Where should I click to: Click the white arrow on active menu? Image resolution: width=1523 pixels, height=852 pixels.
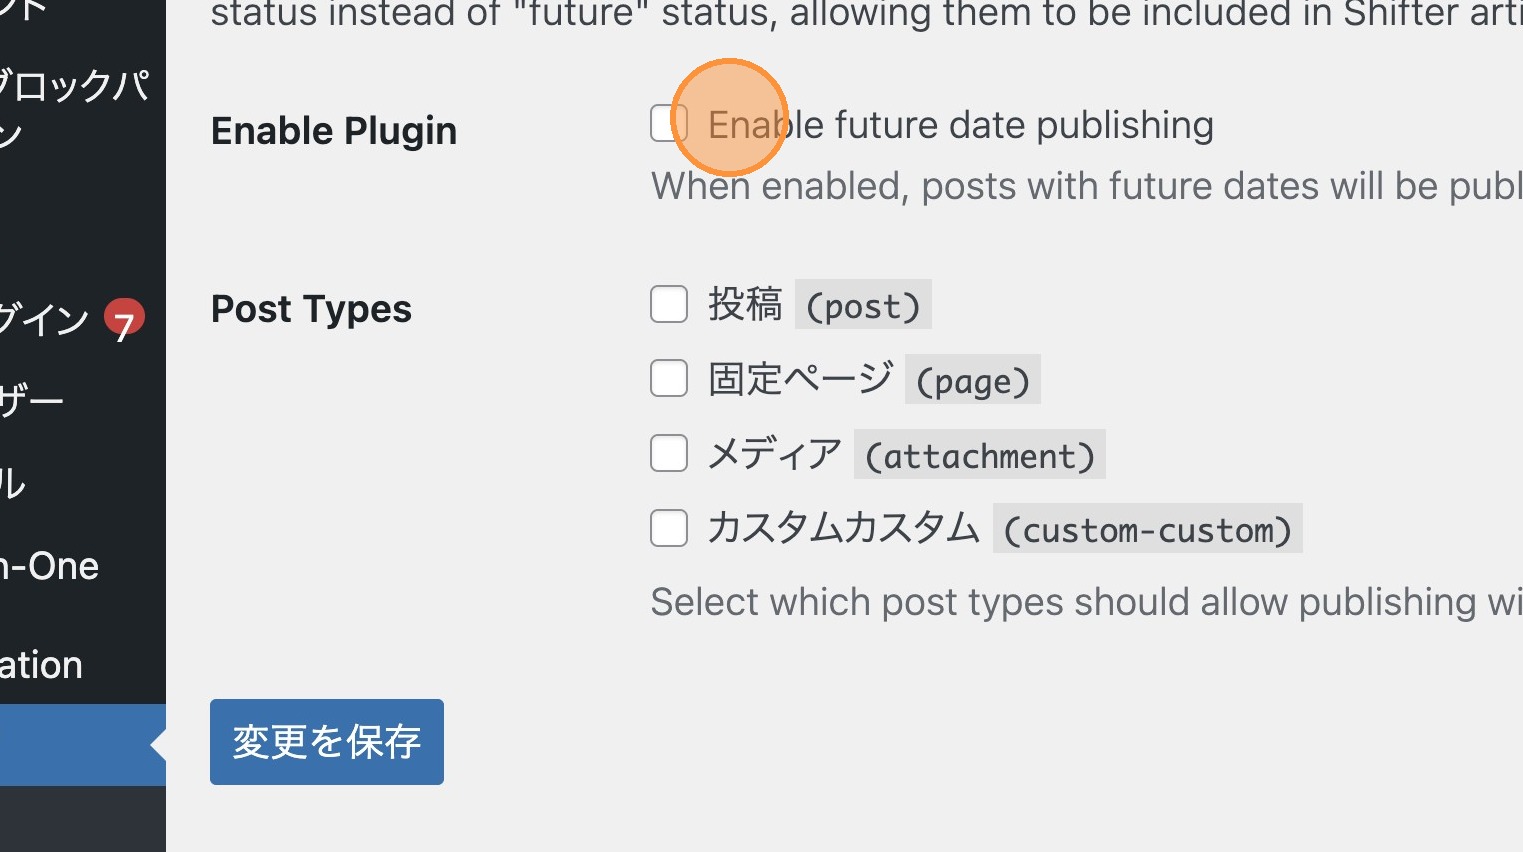pos(158,745)
